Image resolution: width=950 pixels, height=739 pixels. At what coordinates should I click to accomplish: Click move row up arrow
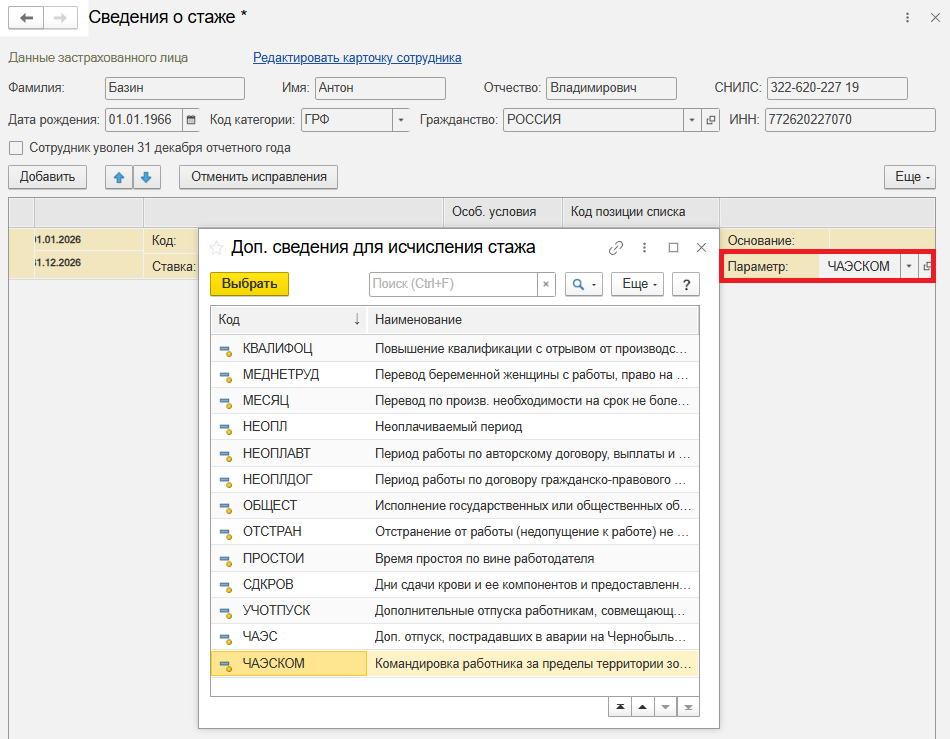pyautogui.click(x=119, y=177)
